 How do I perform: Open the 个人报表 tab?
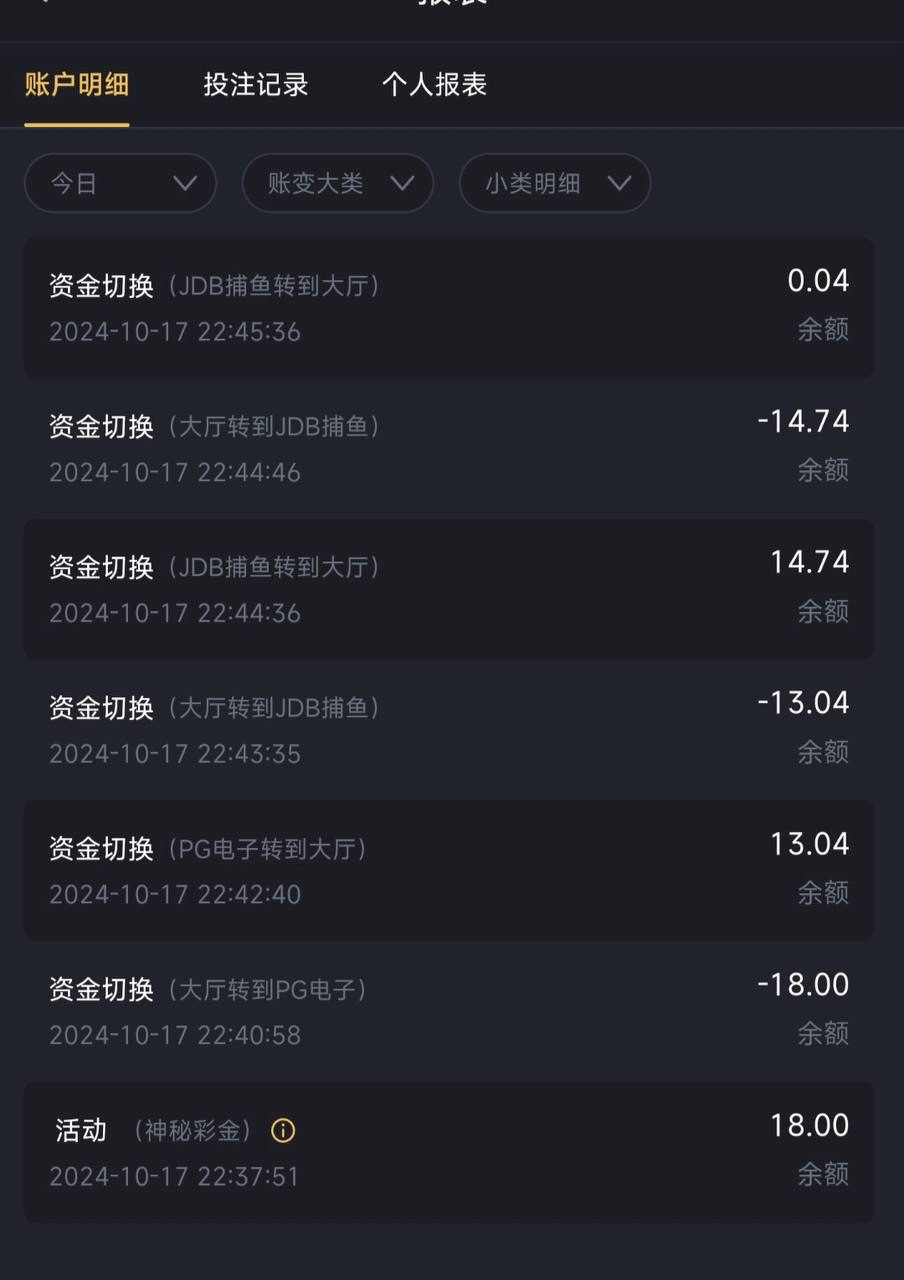coord(434,85)
